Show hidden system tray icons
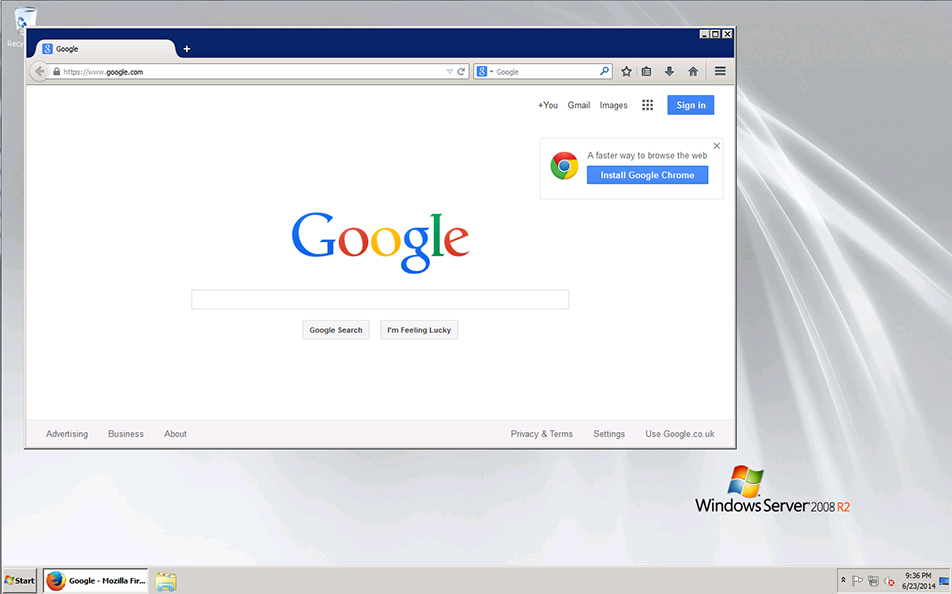This screenshot has height=594, width=952. [843, 580]
